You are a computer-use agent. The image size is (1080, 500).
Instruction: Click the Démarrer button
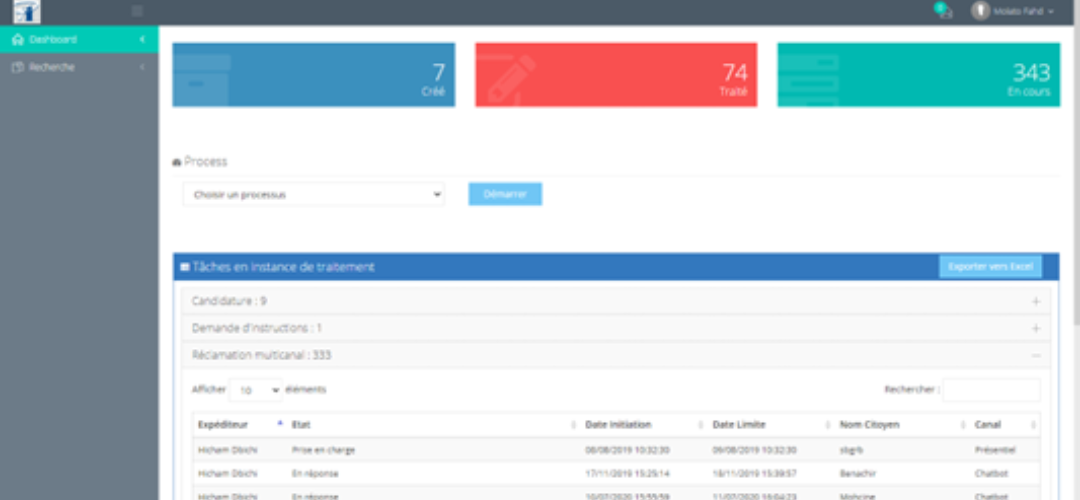[x=505, y=194]
